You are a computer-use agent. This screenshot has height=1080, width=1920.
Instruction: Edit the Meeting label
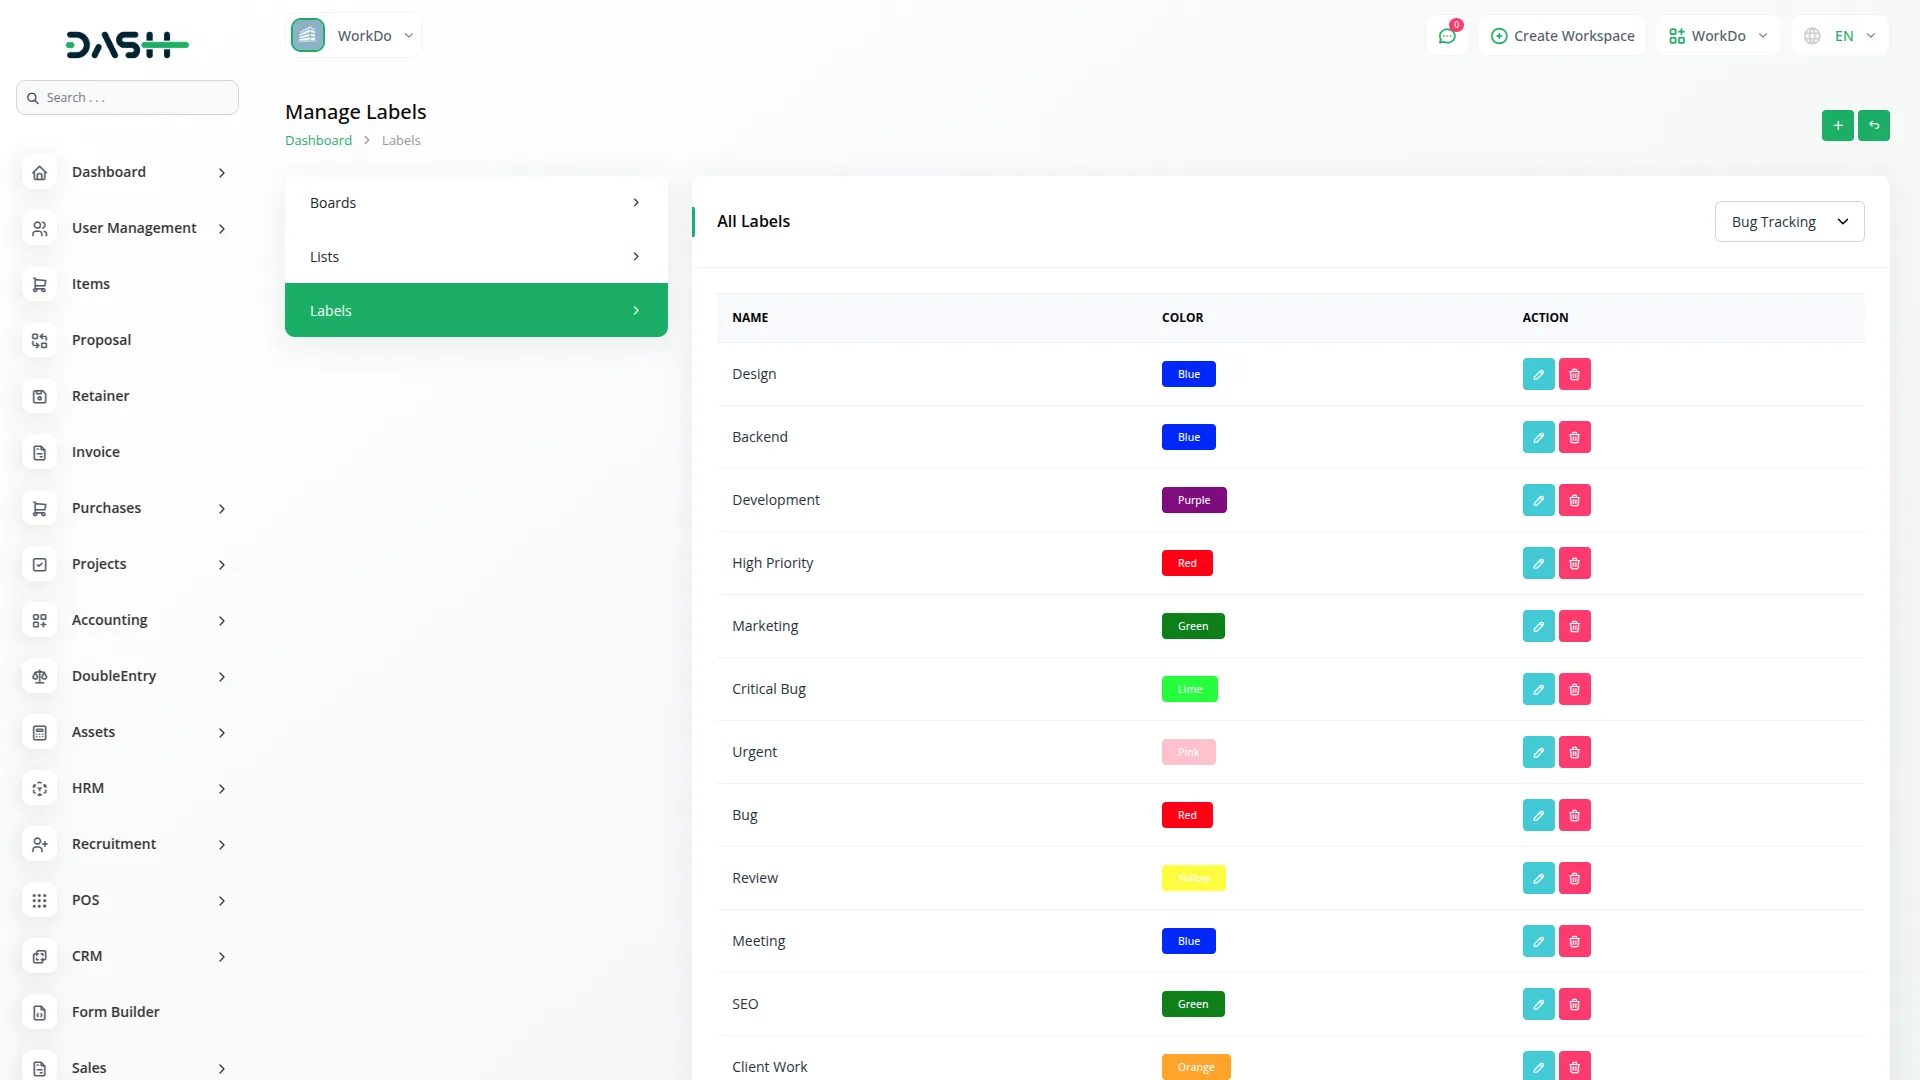(x=1539, y=940)
